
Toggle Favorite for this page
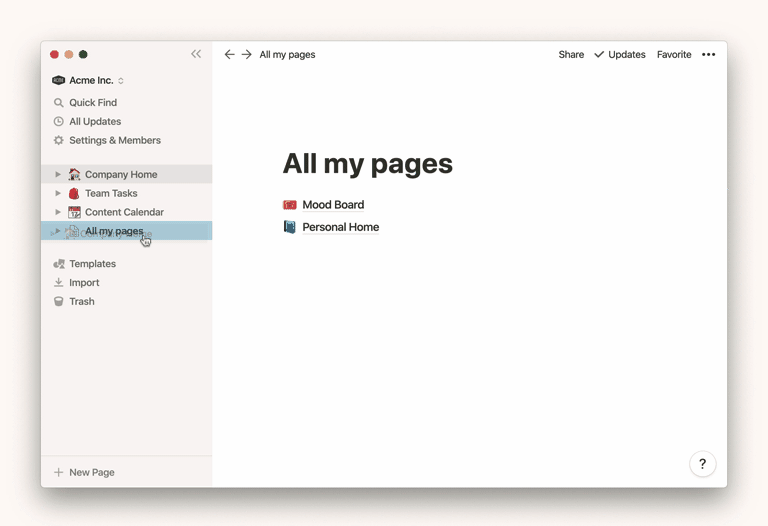click(674, 55)
